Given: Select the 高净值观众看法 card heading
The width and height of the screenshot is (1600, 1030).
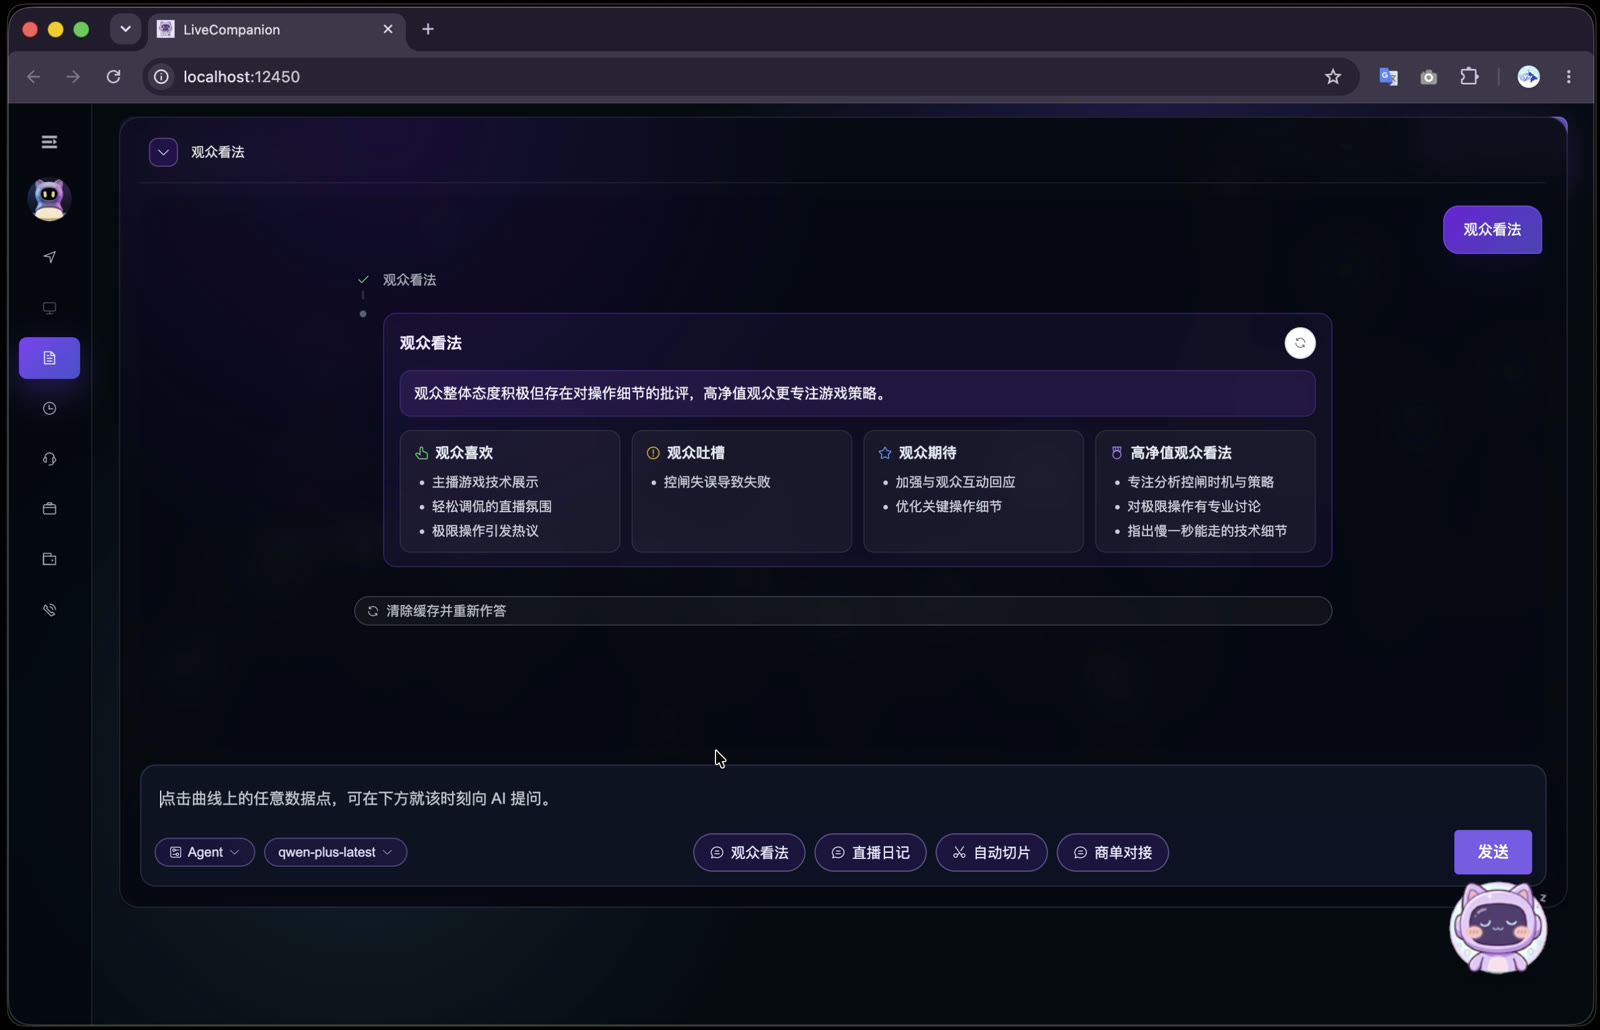Looking at the screenshot, I should (x=1181, y=453).
